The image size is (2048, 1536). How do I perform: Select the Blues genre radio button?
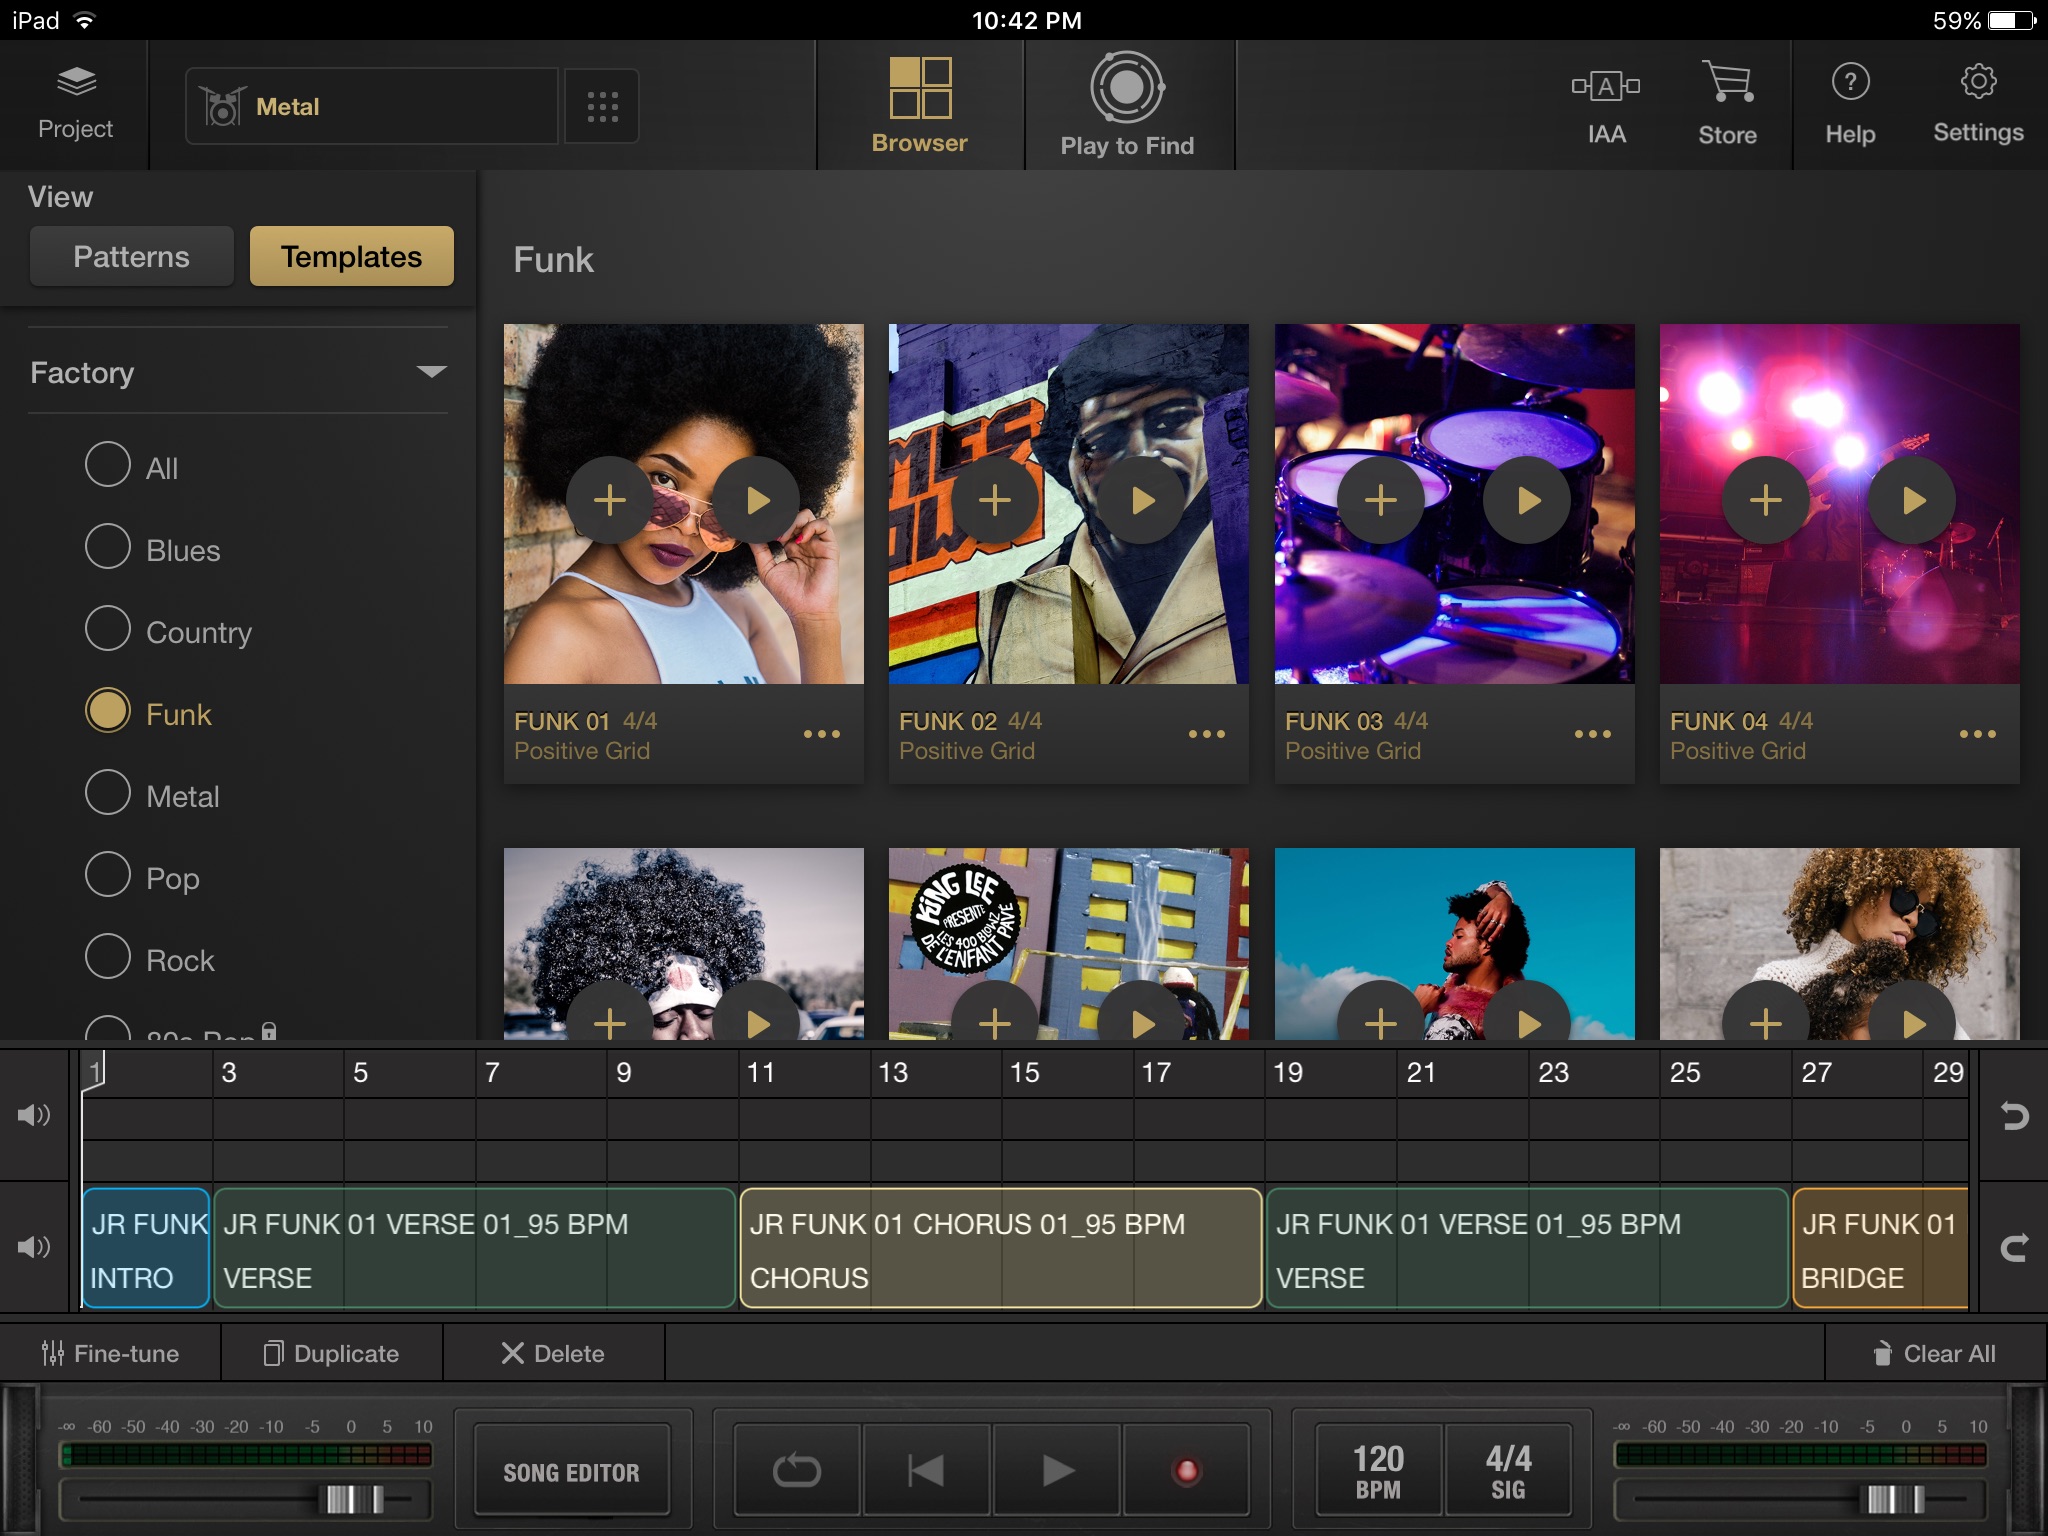coord(108,548)
